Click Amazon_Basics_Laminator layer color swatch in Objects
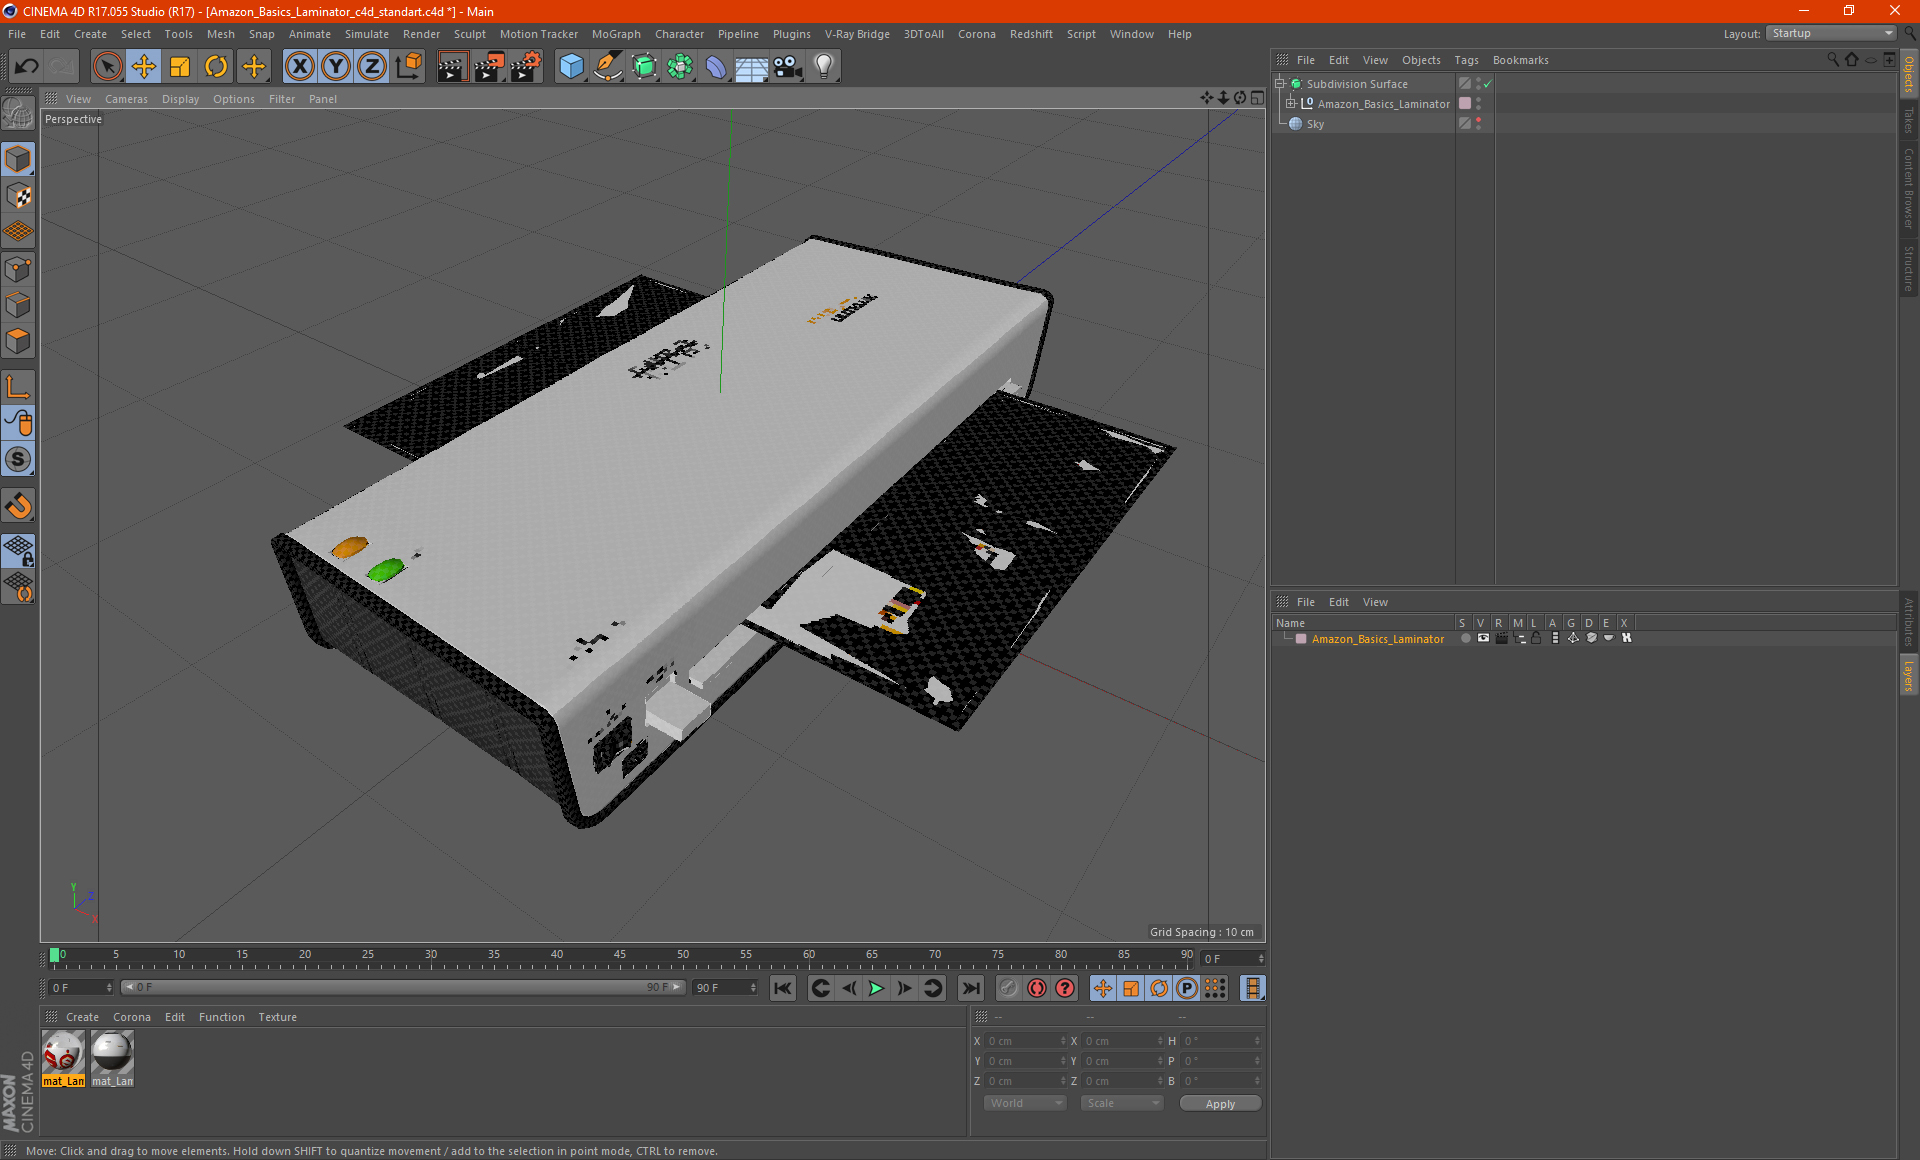This screenshot has height=1160, width=1920. point(1465,104)
